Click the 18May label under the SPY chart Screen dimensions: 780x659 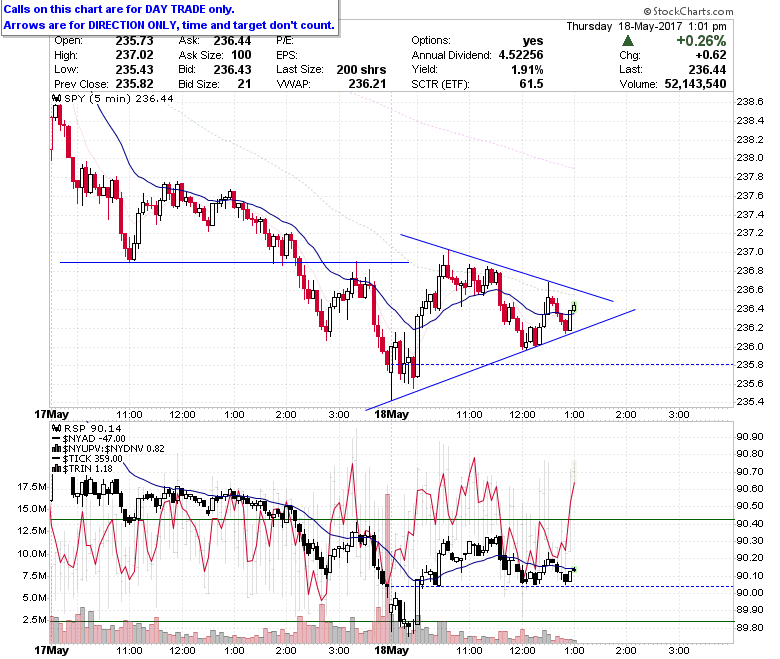[x=391, y=414]
